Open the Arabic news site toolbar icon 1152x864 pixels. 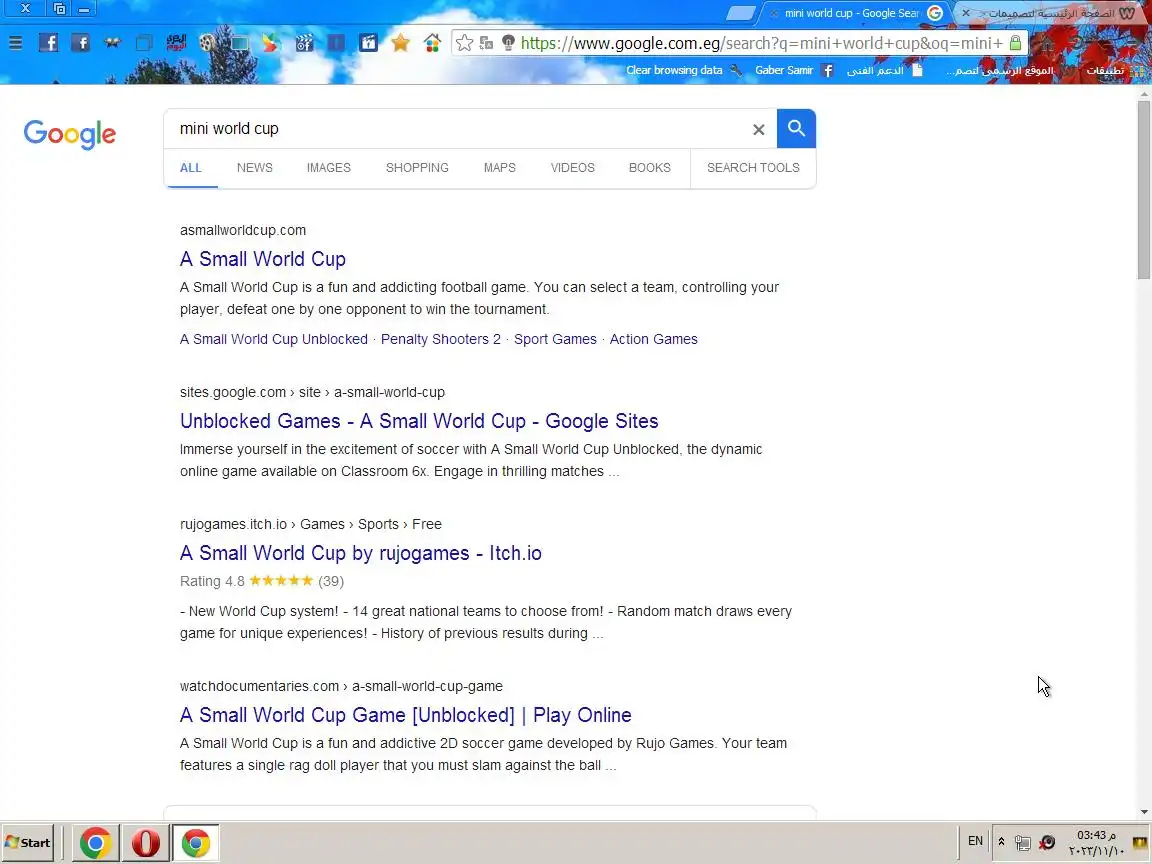point(176,43)
